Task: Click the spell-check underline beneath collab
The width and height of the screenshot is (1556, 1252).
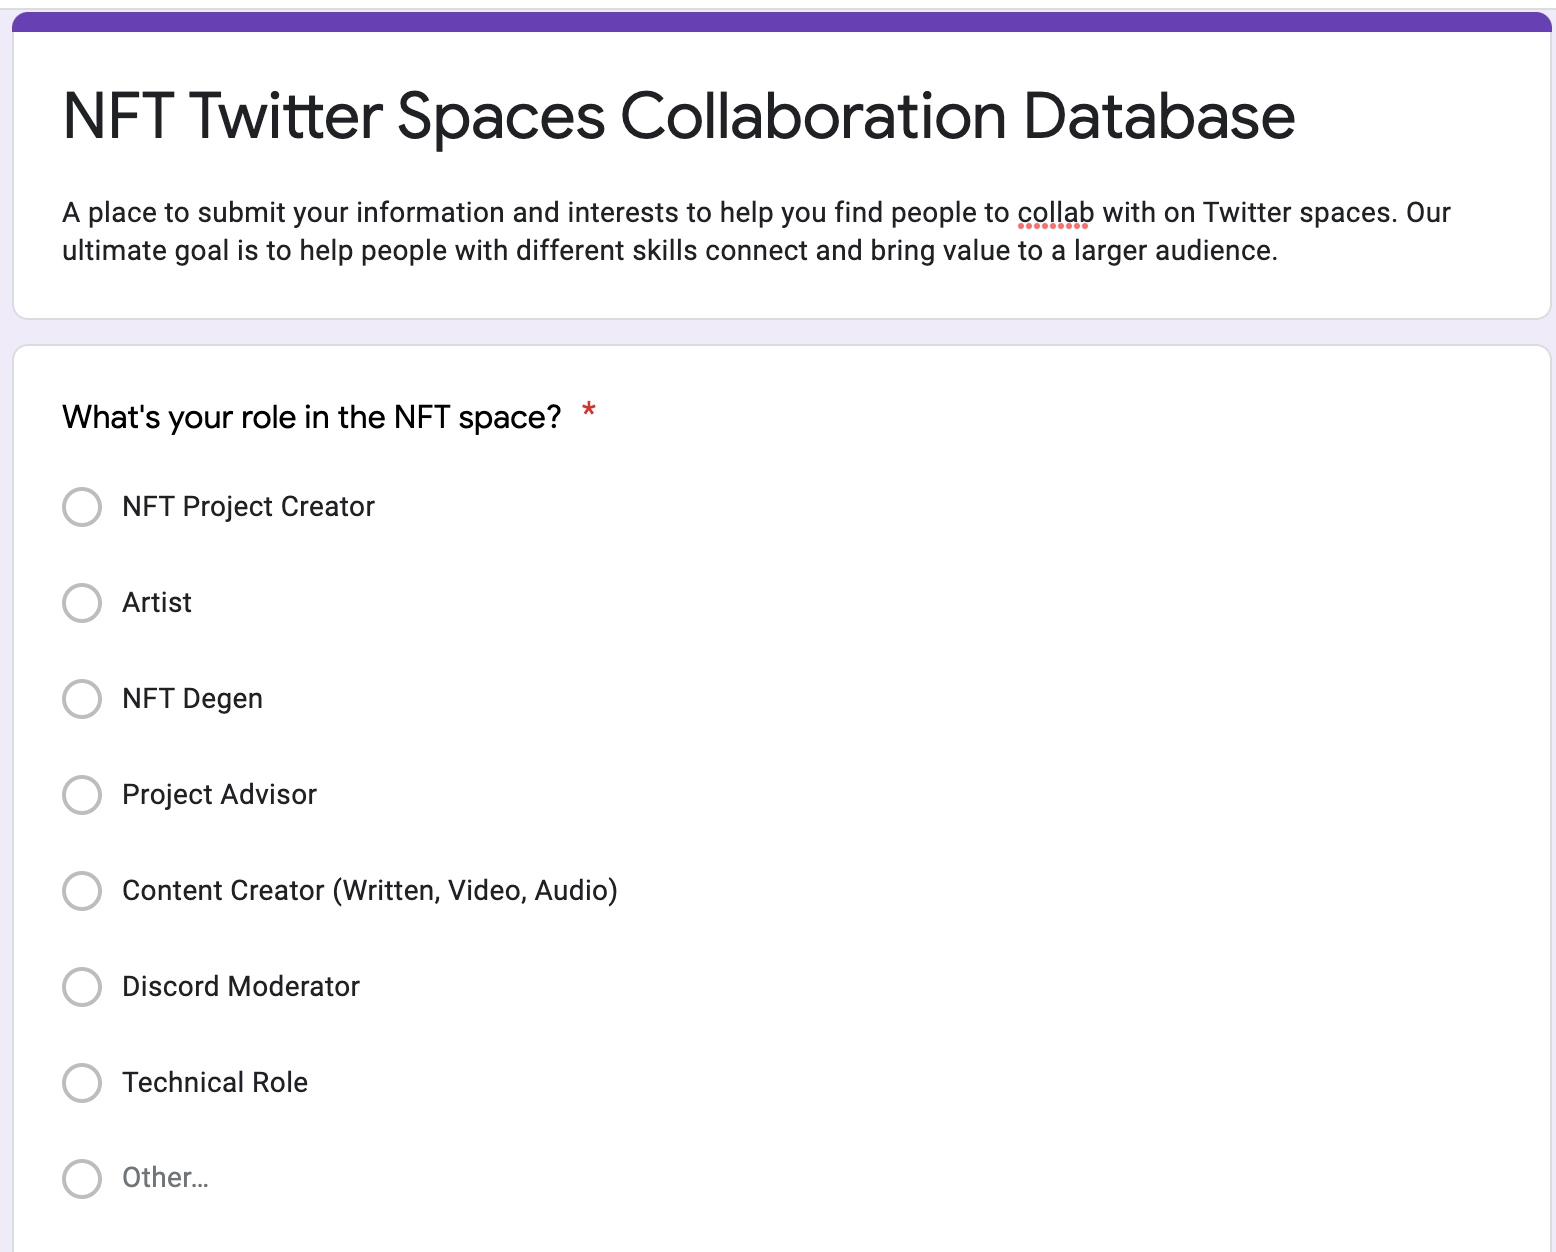Action: (1052, 228)
